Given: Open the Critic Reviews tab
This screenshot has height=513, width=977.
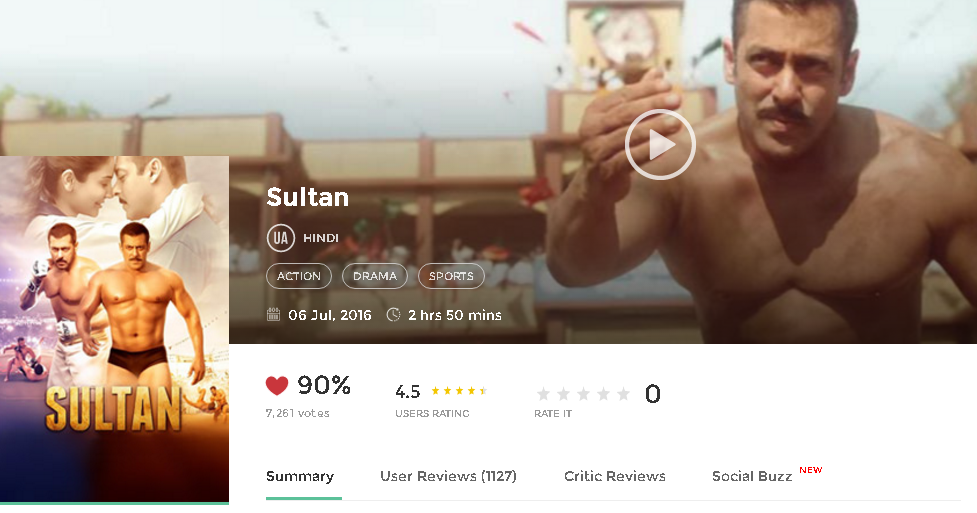Looking at the screenshot, I should pyautogui.click(x=615, y=476).
